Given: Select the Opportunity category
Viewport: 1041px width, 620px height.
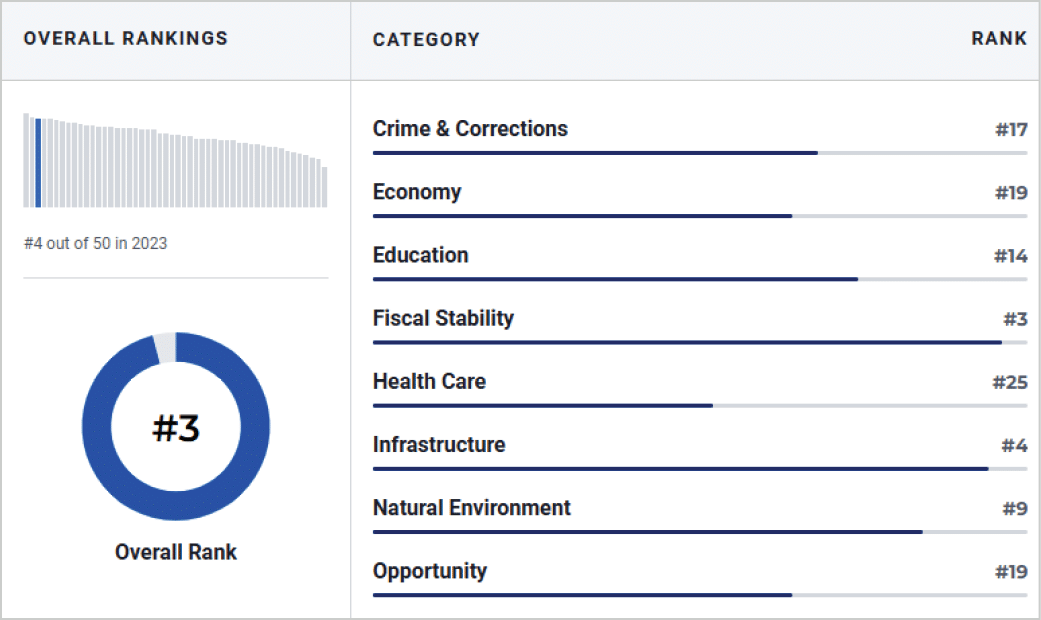Looking at the screenshot, I should coord(430,571).
